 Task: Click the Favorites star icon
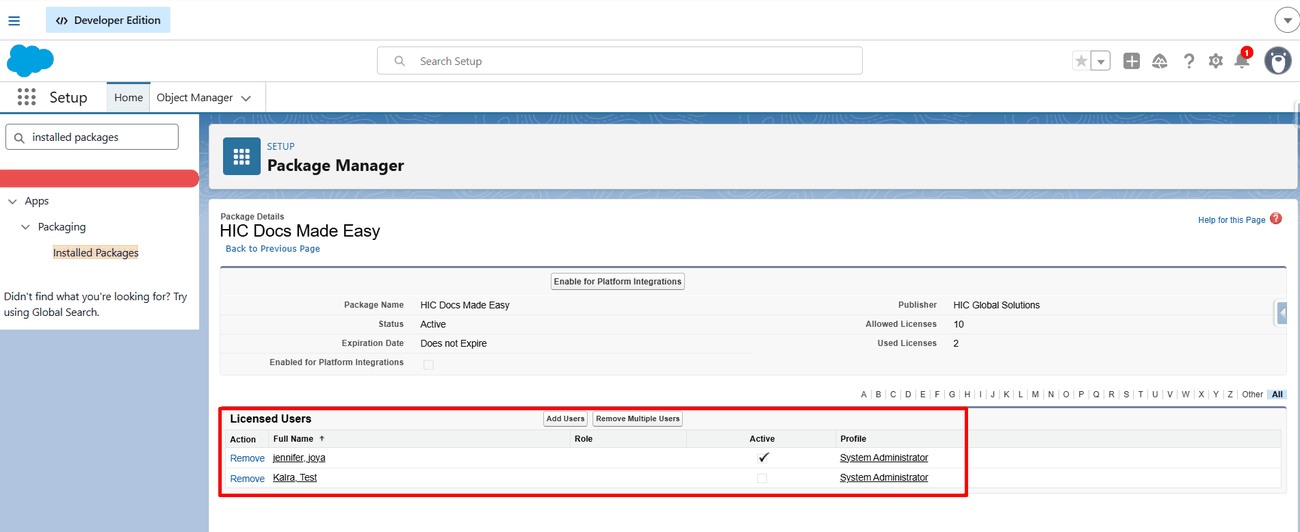[1081, 61]
